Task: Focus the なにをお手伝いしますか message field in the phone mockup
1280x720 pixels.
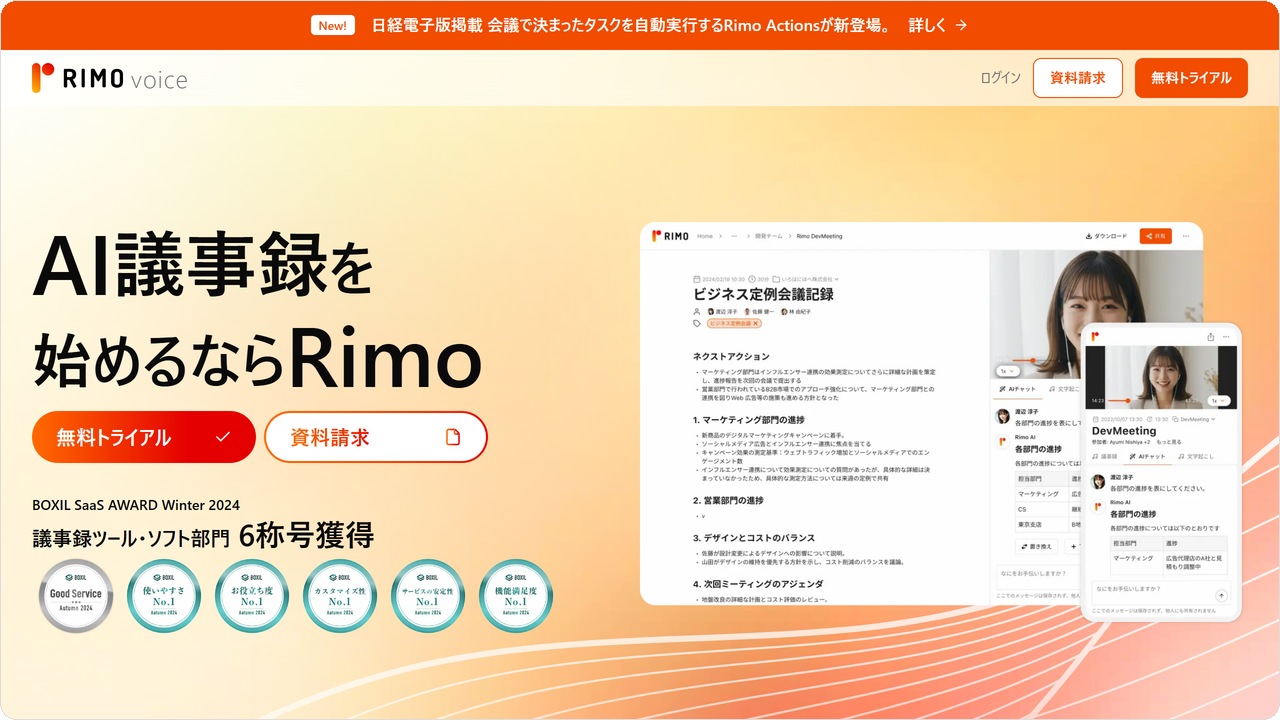Action: 1160,592
